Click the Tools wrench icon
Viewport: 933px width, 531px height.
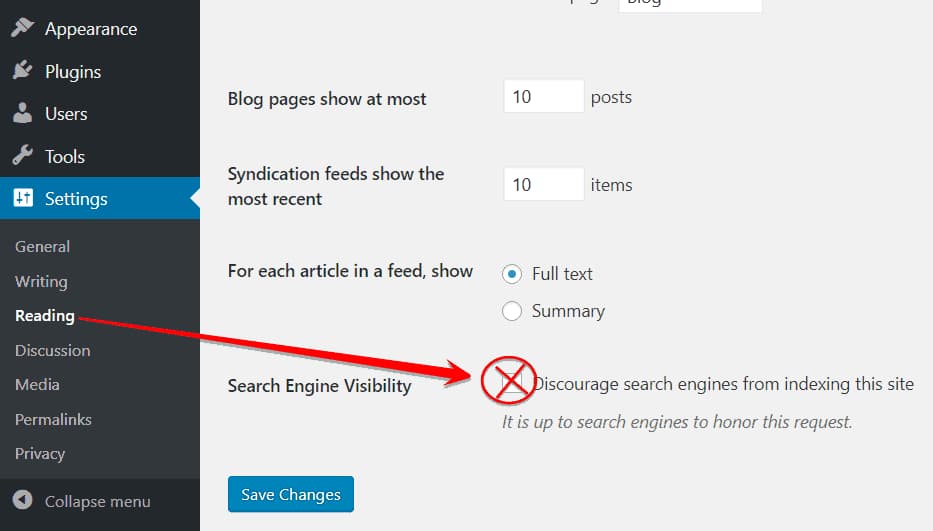pyautogui.click(x=23, y=157)
